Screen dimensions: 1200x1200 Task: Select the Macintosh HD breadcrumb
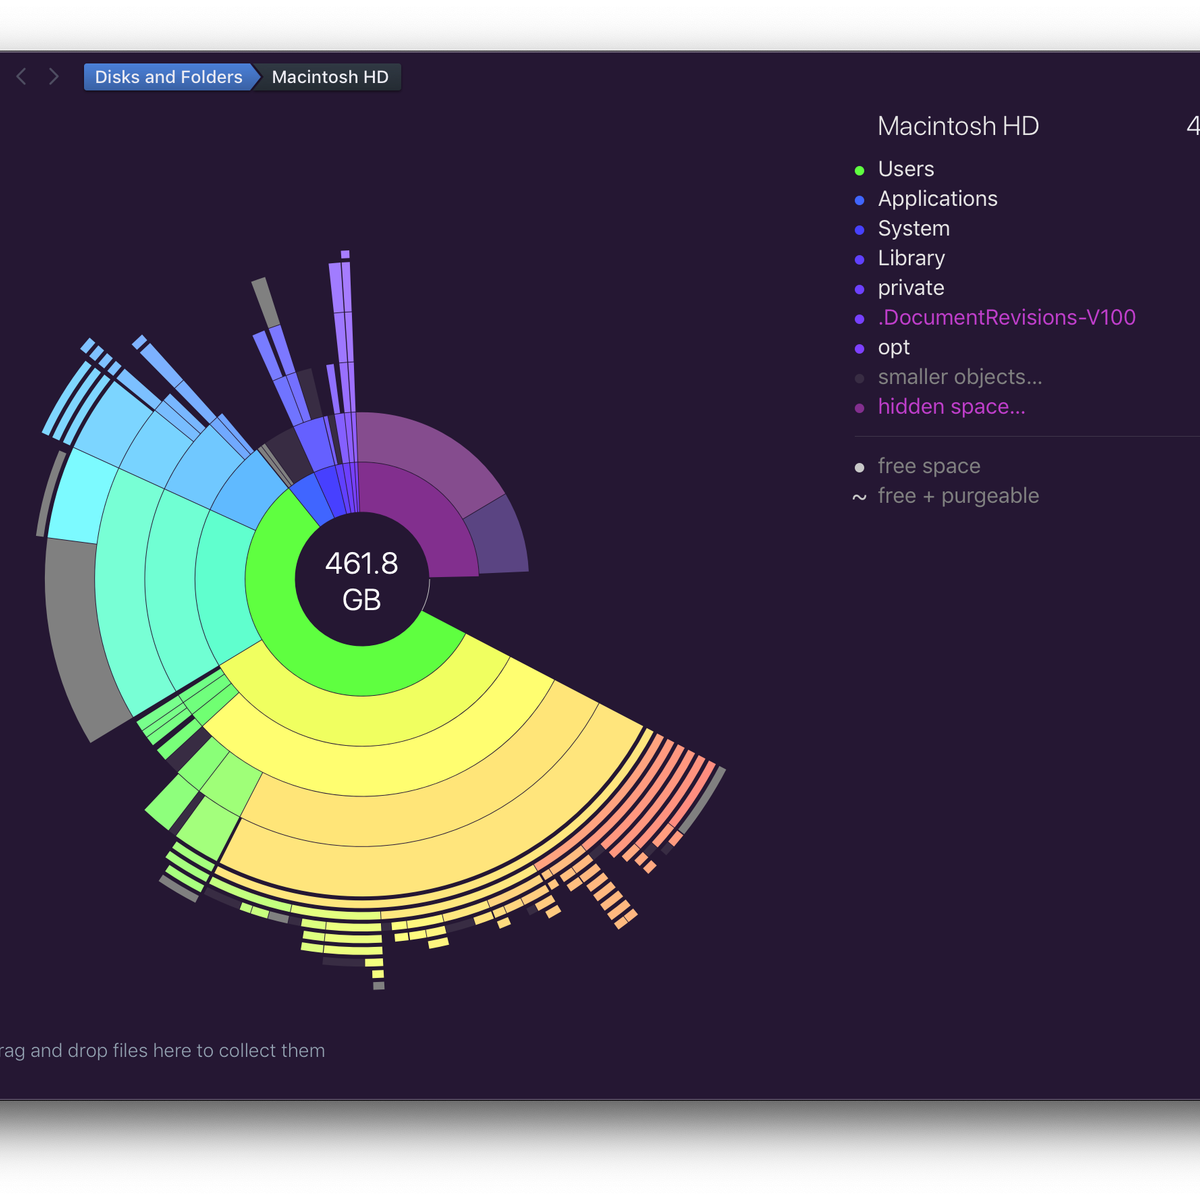click(x=330, y=77)
